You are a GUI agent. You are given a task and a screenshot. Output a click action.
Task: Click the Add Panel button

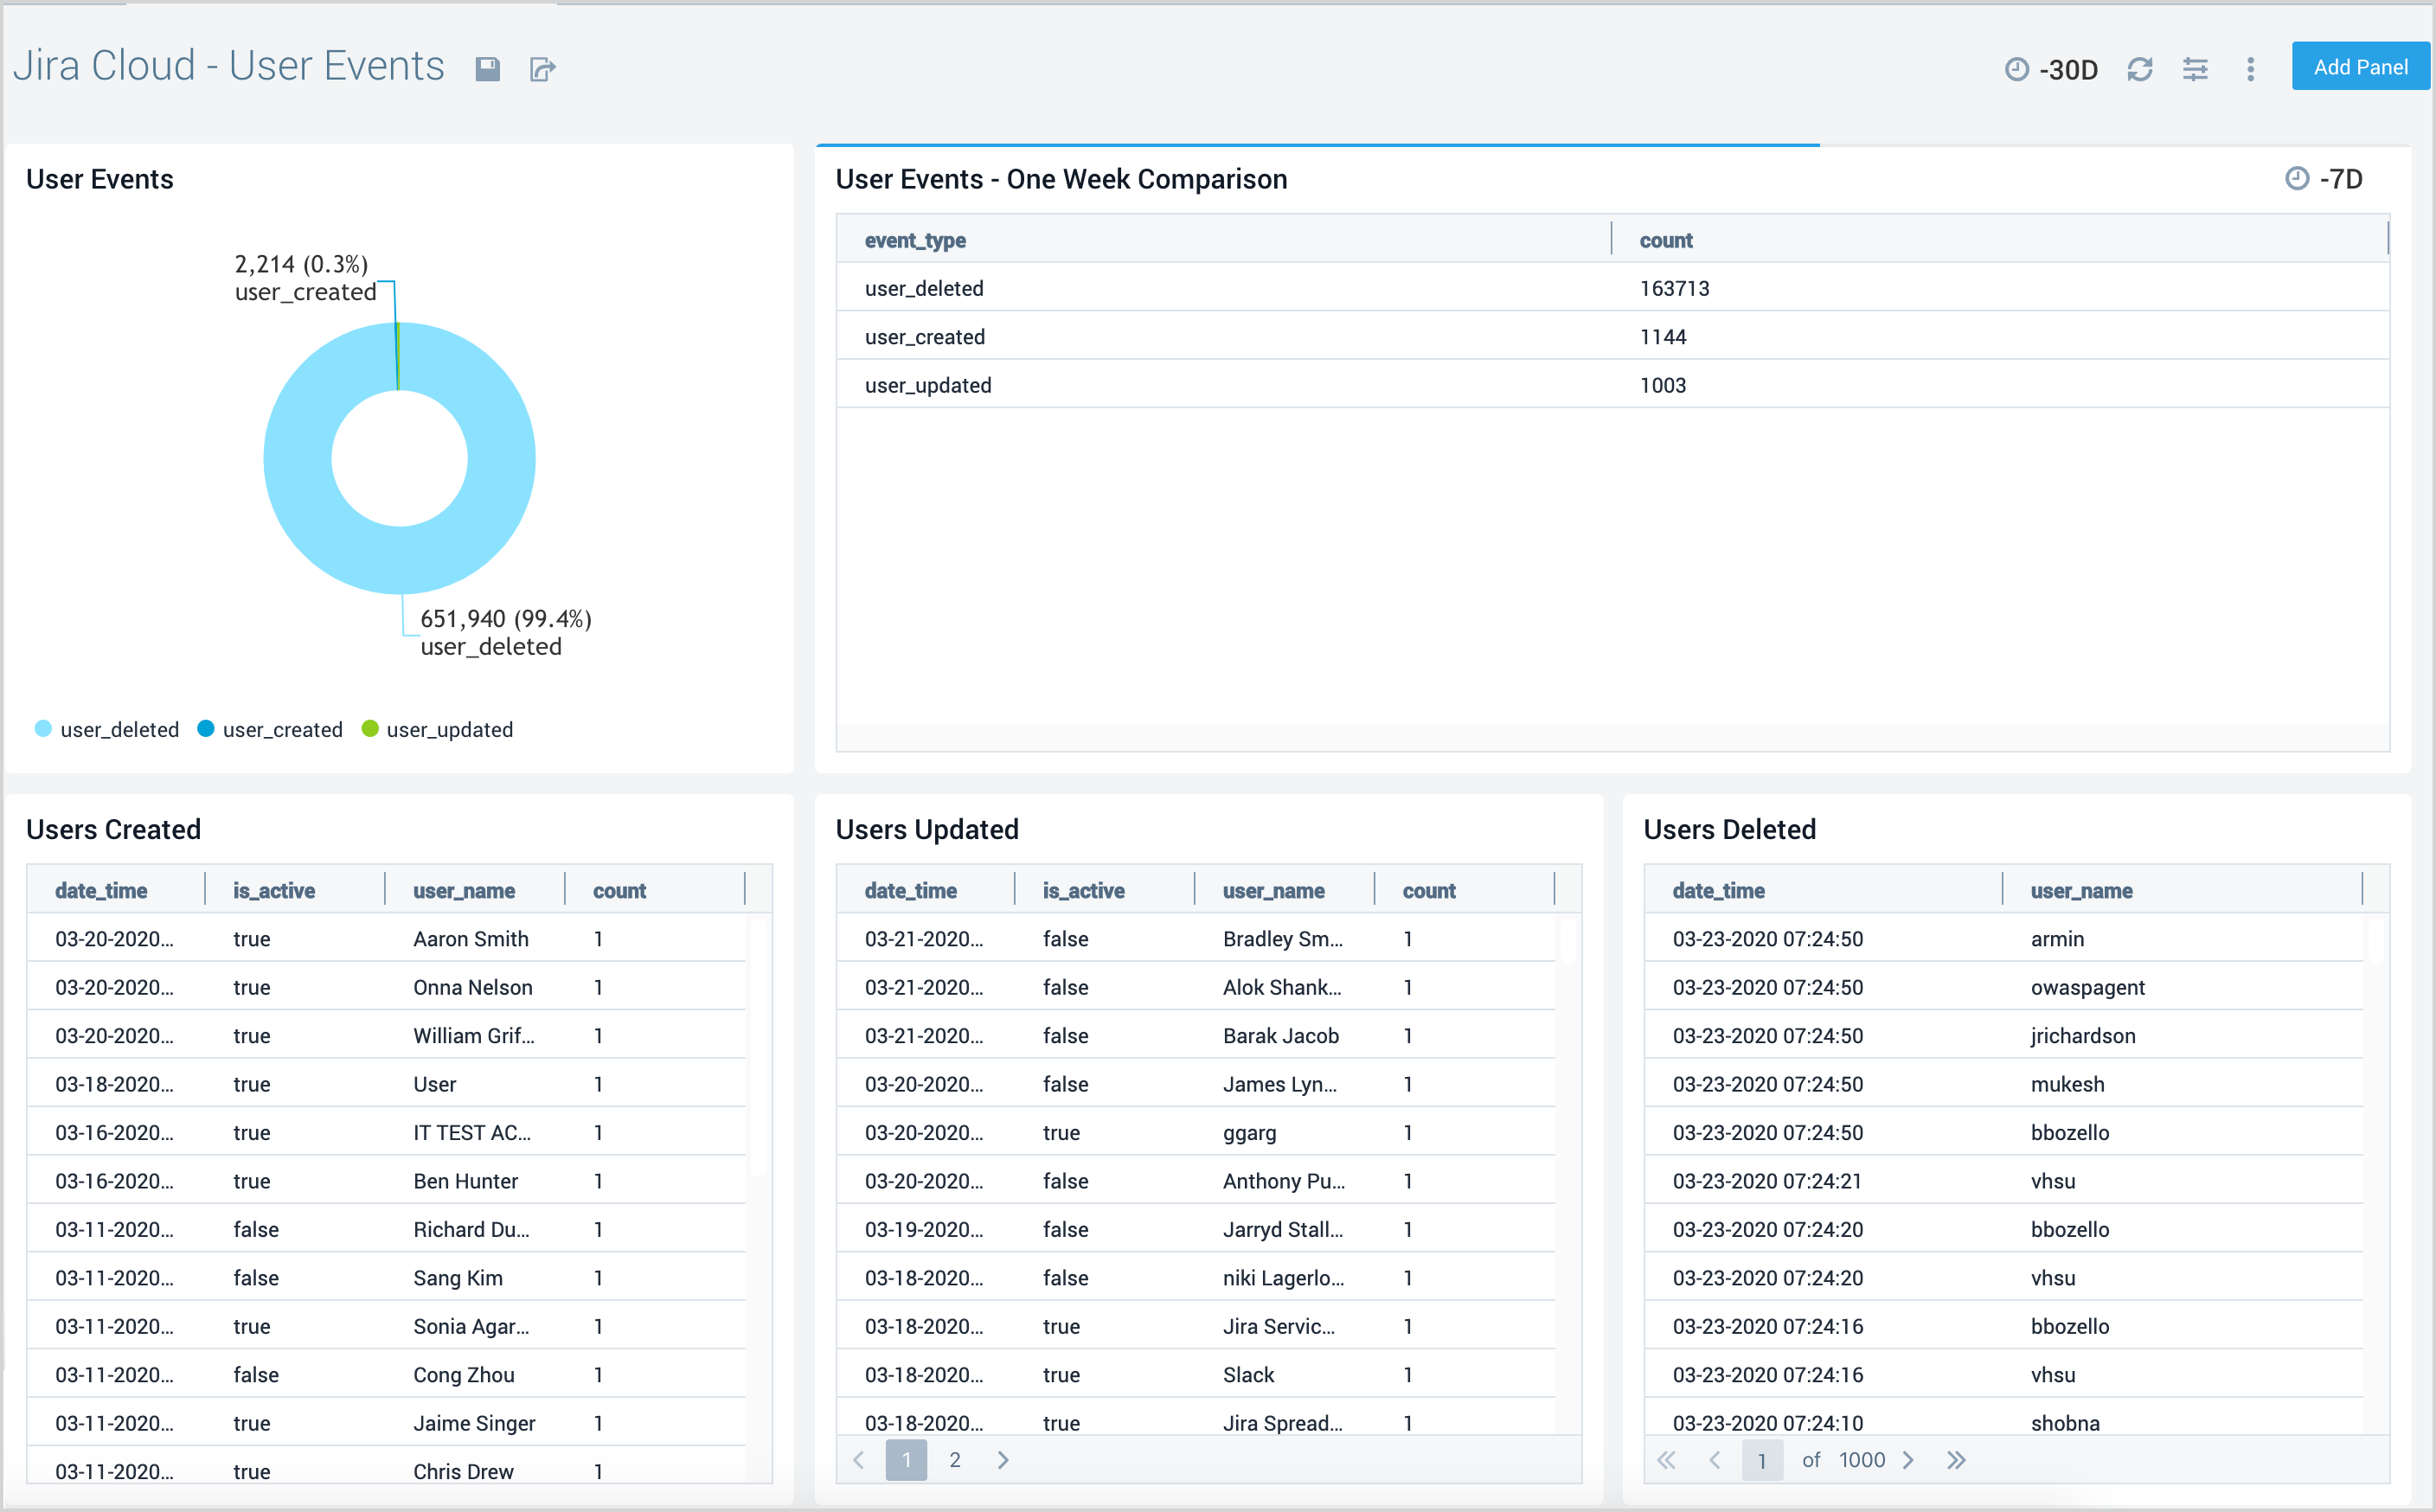[x=2360, y=66]
